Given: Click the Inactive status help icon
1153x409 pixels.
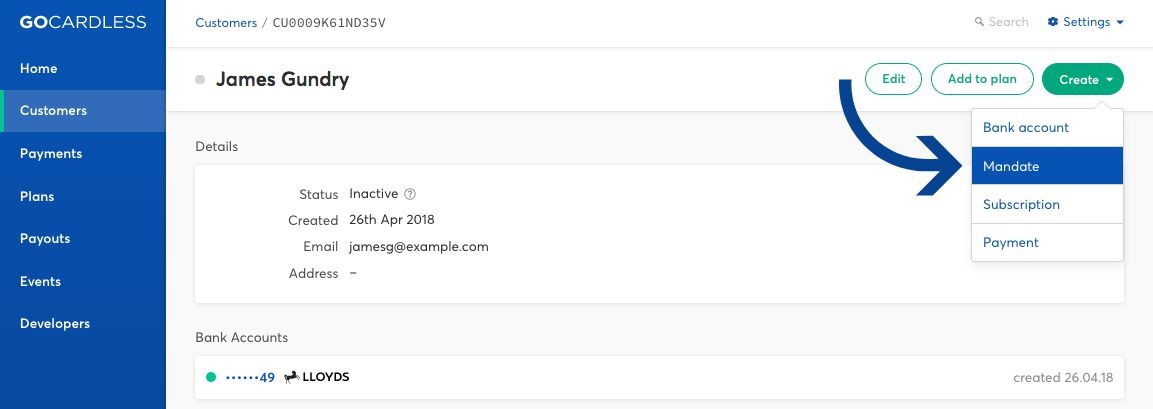Looking at the screenshot, I should click(x=410, y=194).
